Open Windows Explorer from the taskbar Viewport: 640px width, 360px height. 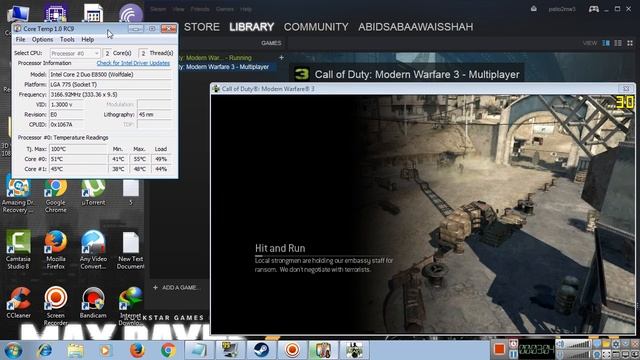tap(75, 350)
